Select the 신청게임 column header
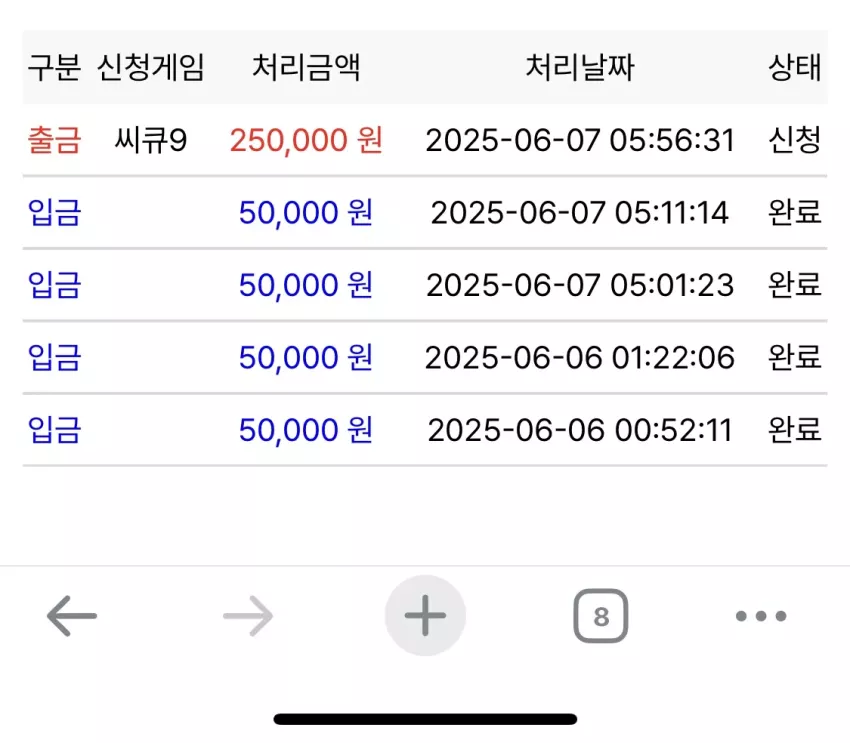The width and height of the screenshot is (850, 743). click(x=150, y=67)
